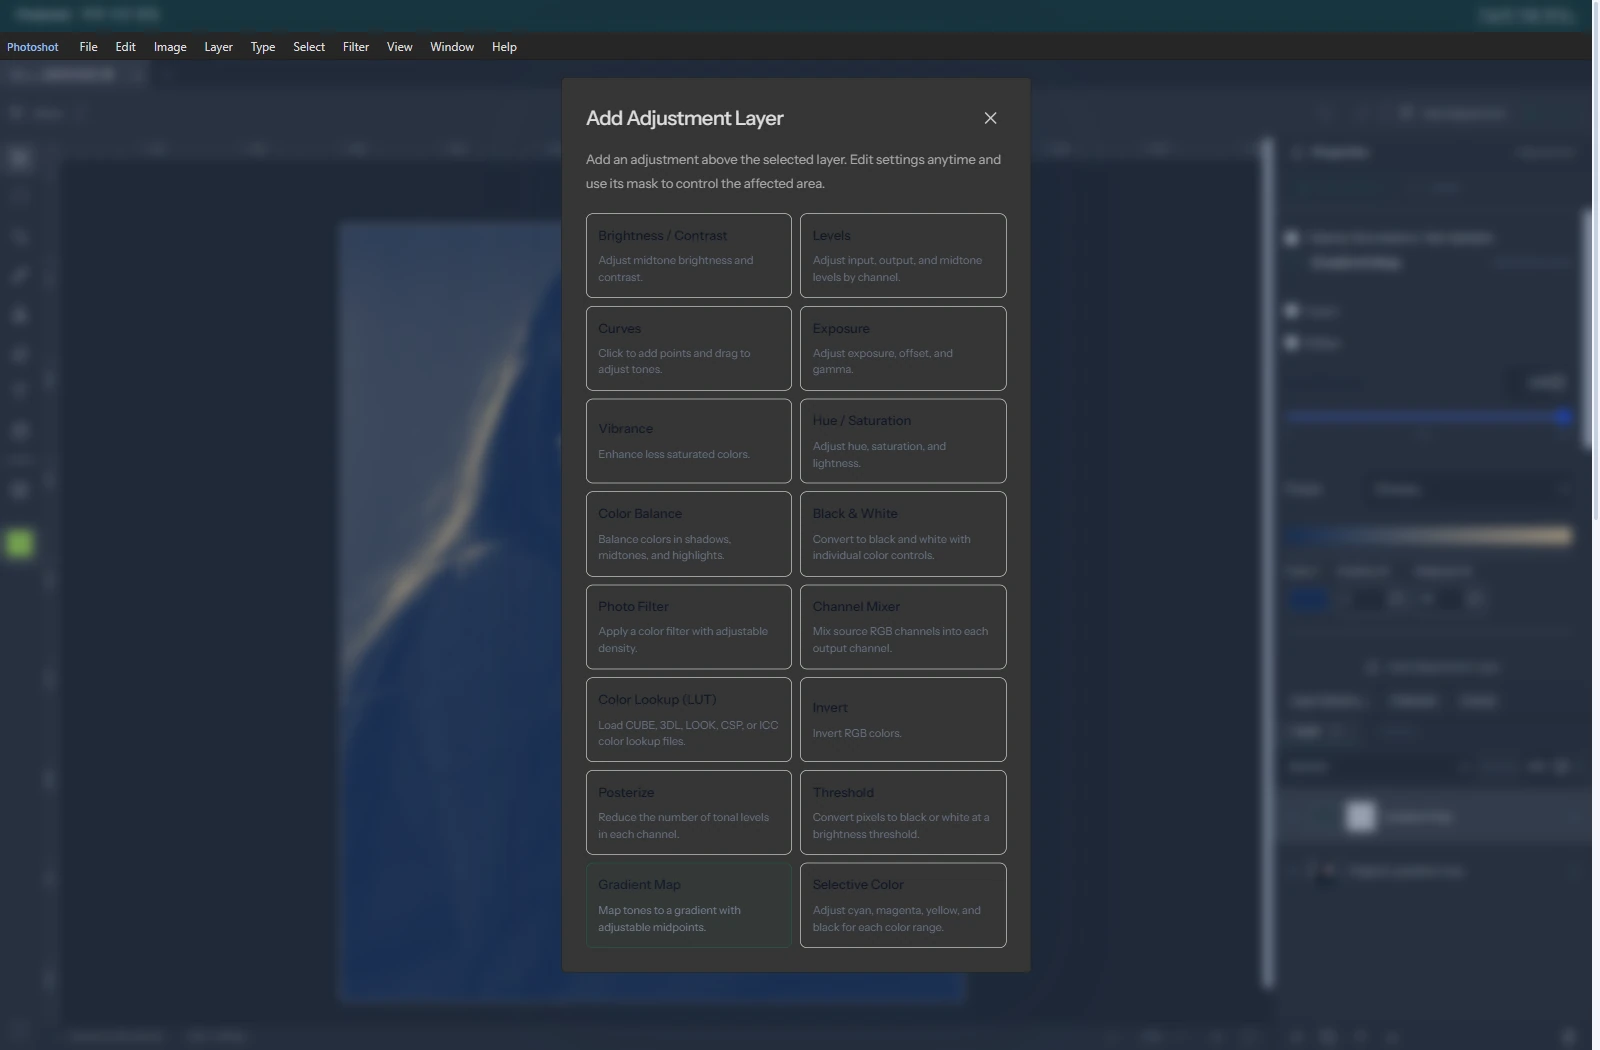Select the Selective Color card
This screenshot has width=1600, height=1050.
coord(903,905)
